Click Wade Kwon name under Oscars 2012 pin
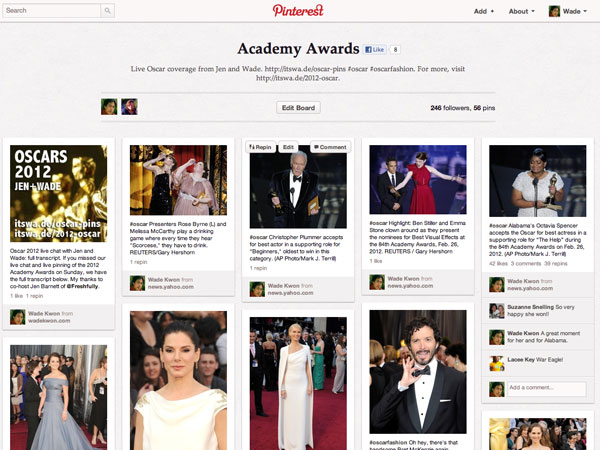The image size is (600, 450). tap(44, 313)
